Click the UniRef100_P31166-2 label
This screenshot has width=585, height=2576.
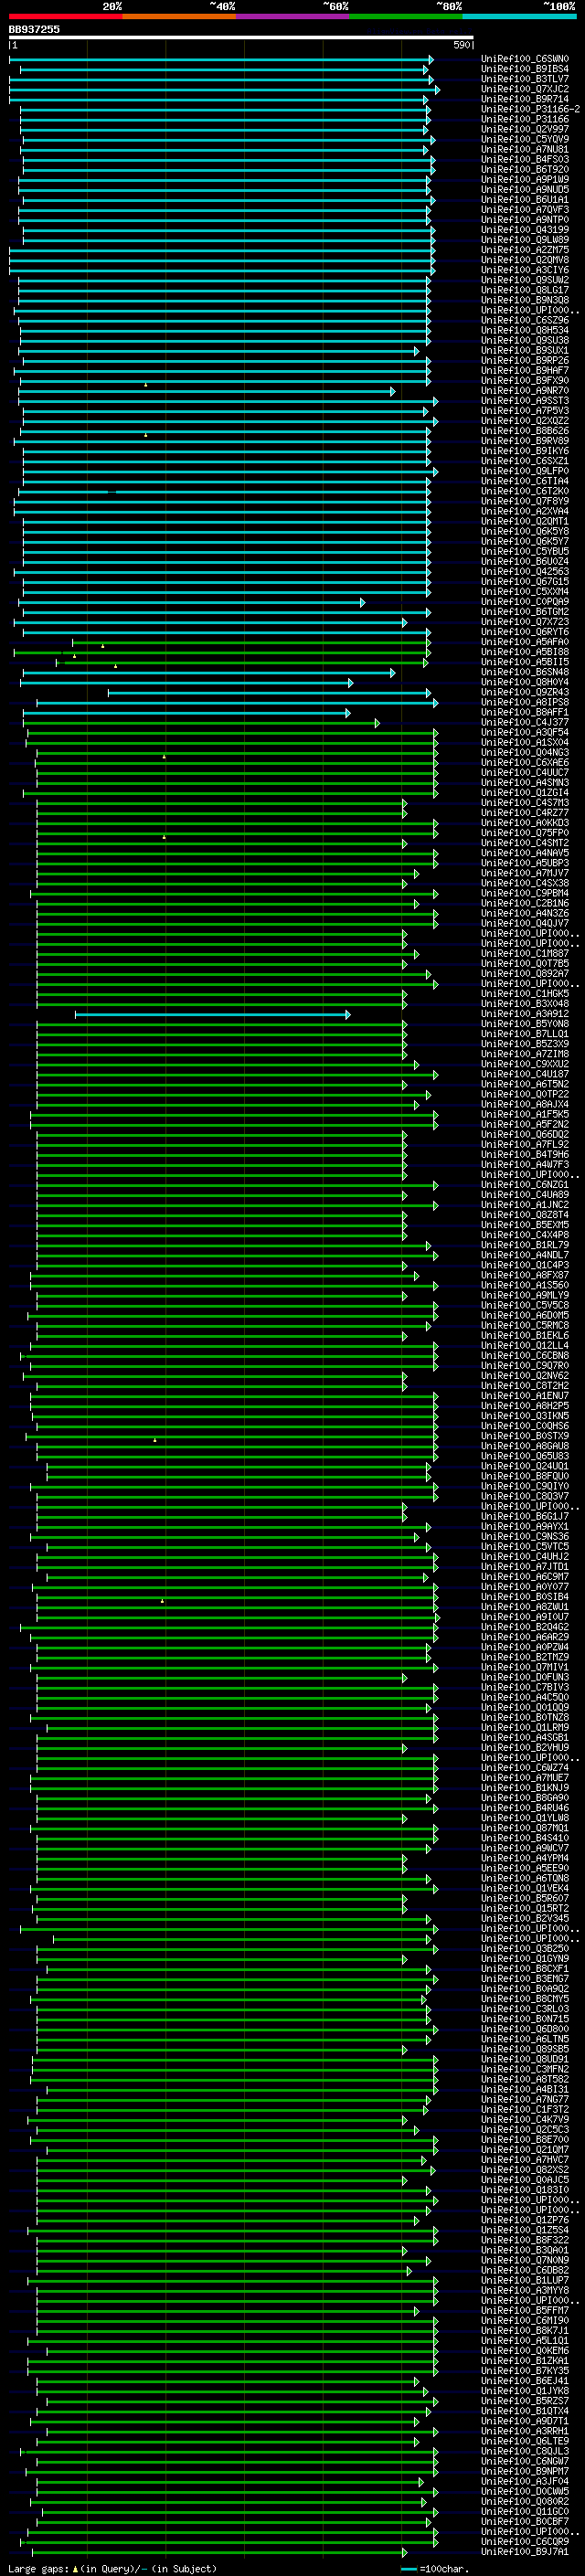click(530, 109)
